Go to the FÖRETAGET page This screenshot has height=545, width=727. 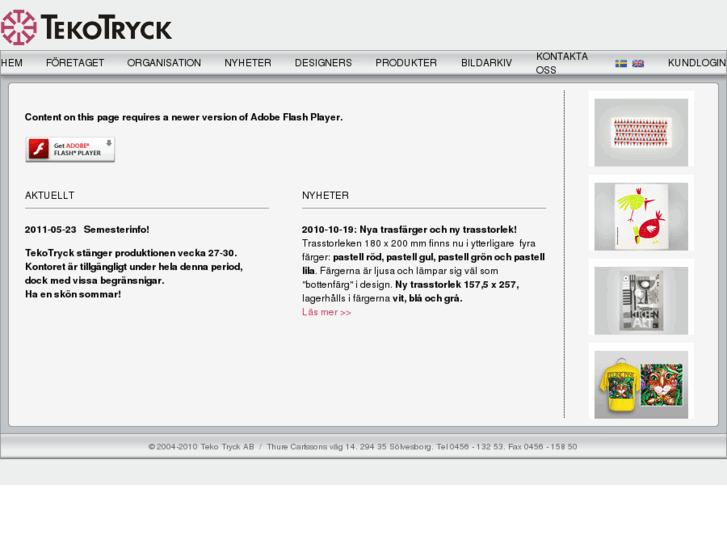click(75, 63)
